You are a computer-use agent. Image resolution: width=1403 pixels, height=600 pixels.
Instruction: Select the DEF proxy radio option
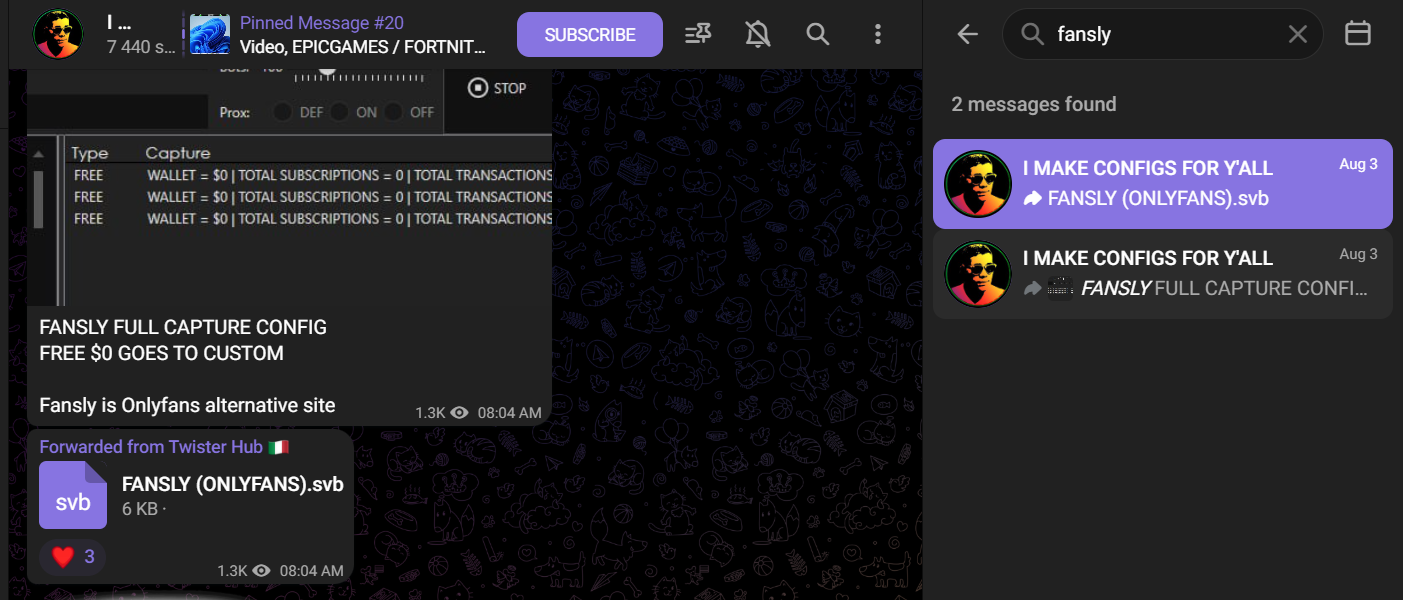[284, 112]
